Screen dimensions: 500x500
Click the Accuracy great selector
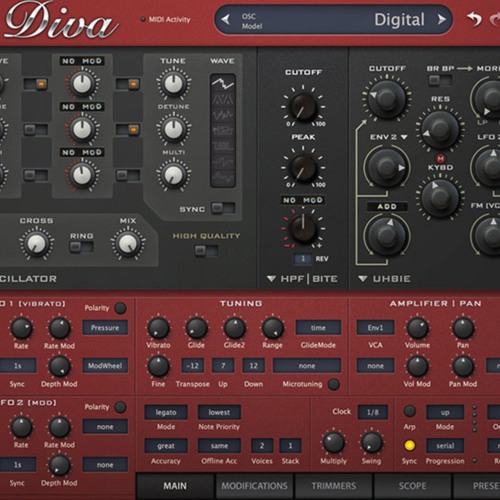[x=166, y=446]
